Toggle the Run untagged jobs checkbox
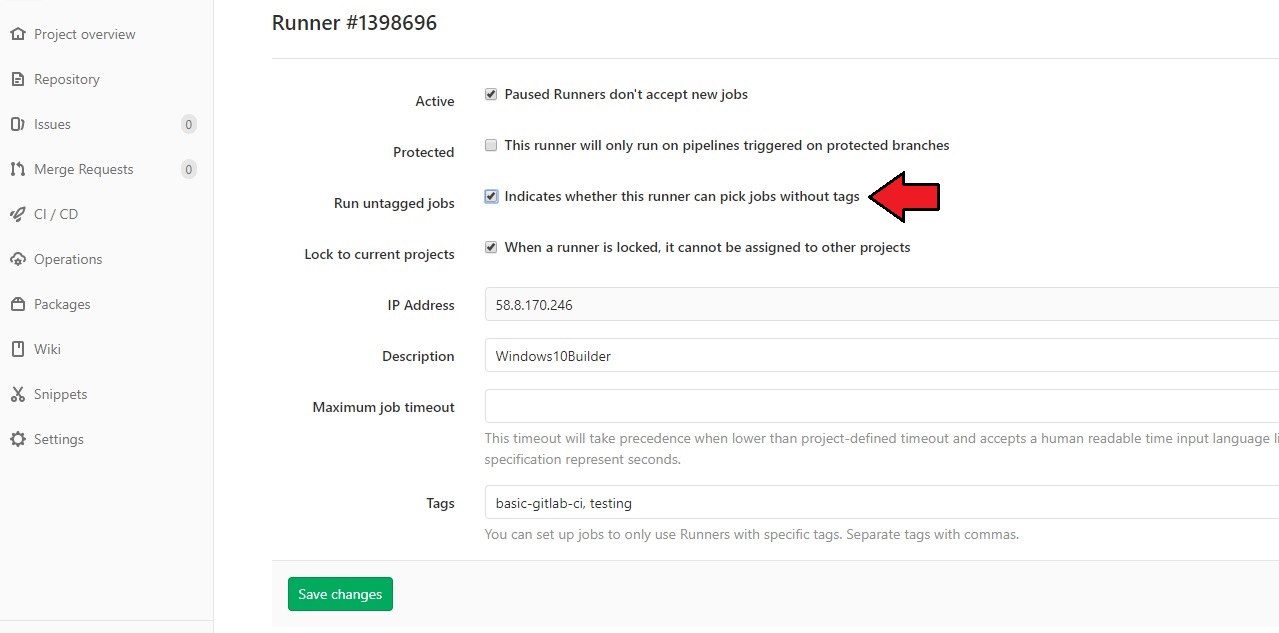Viewport: 1279px width, 633px height. click(x=491, y=197)
